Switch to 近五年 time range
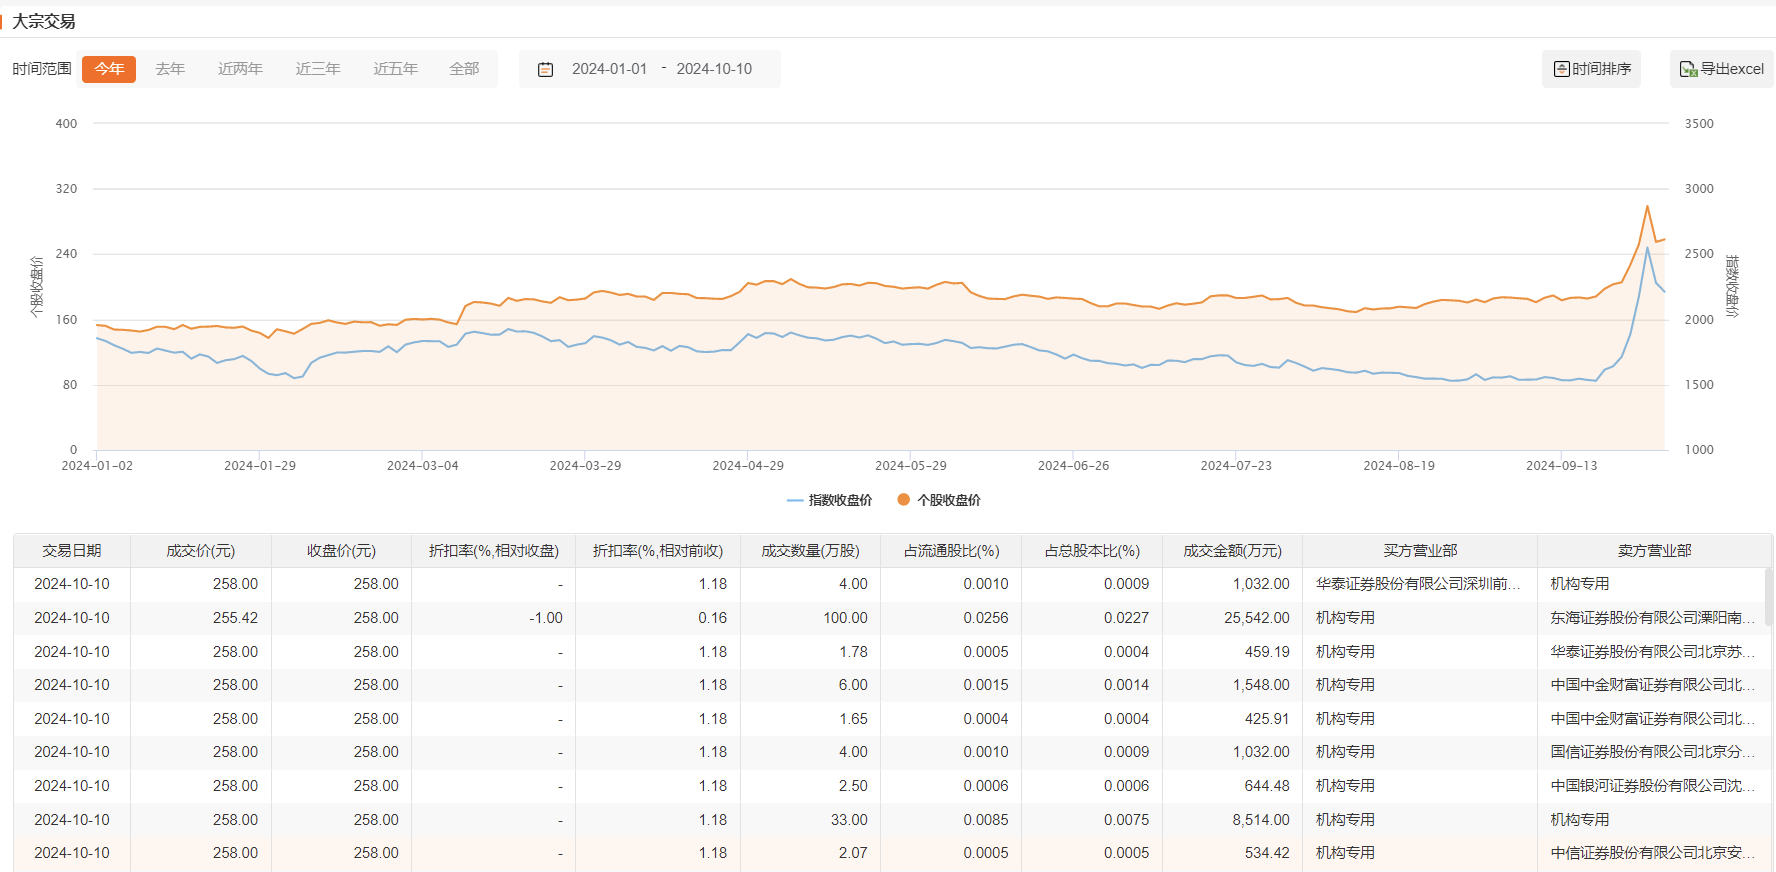This screenshot has width=1776, height=872. click(395, 69)
